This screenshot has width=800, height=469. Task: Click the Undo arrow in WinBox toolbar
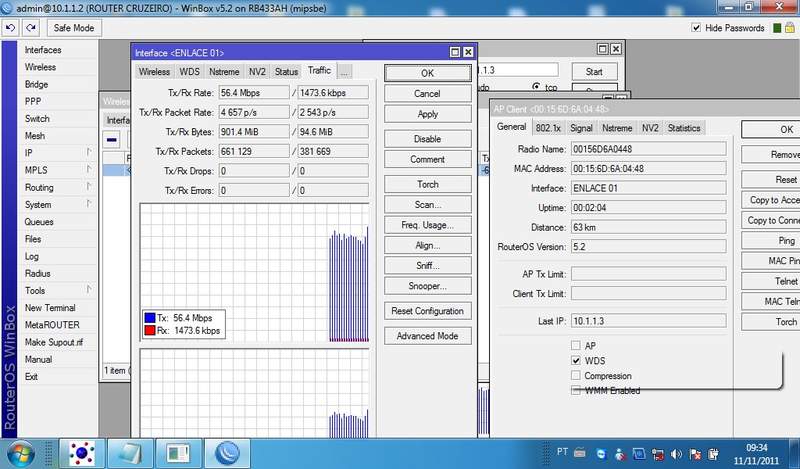[x=10, y=28]
